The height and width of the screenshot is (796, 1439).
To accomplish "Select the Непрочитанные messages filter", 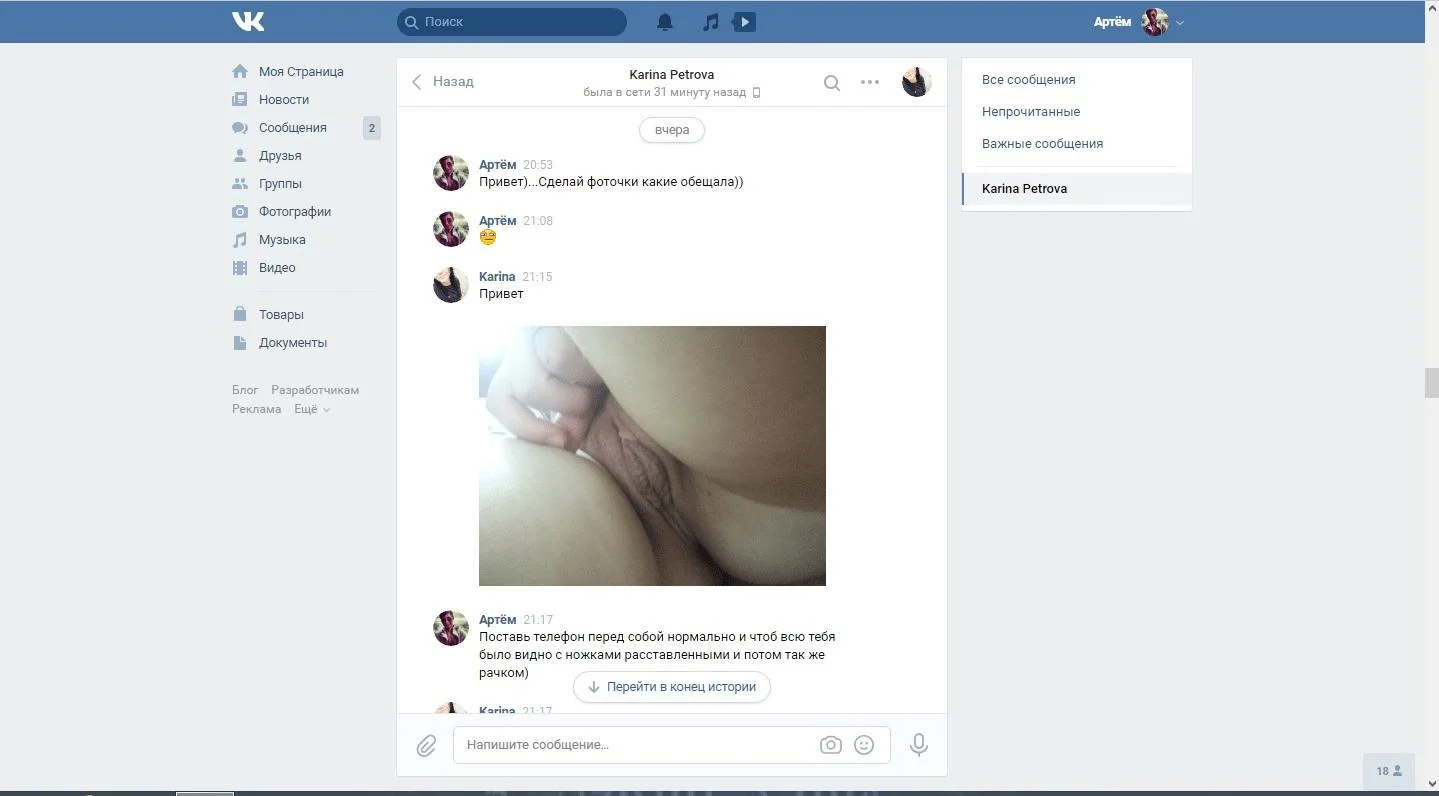I will click(1031, 112).
